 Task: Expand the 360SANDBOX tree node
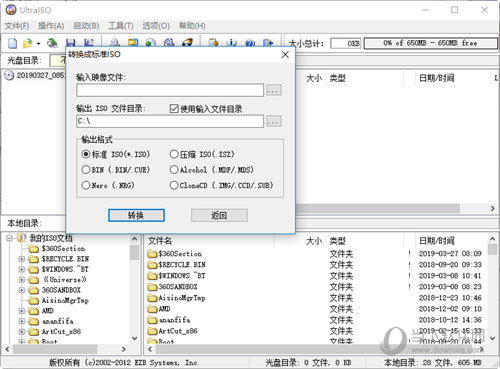[22, 290]
